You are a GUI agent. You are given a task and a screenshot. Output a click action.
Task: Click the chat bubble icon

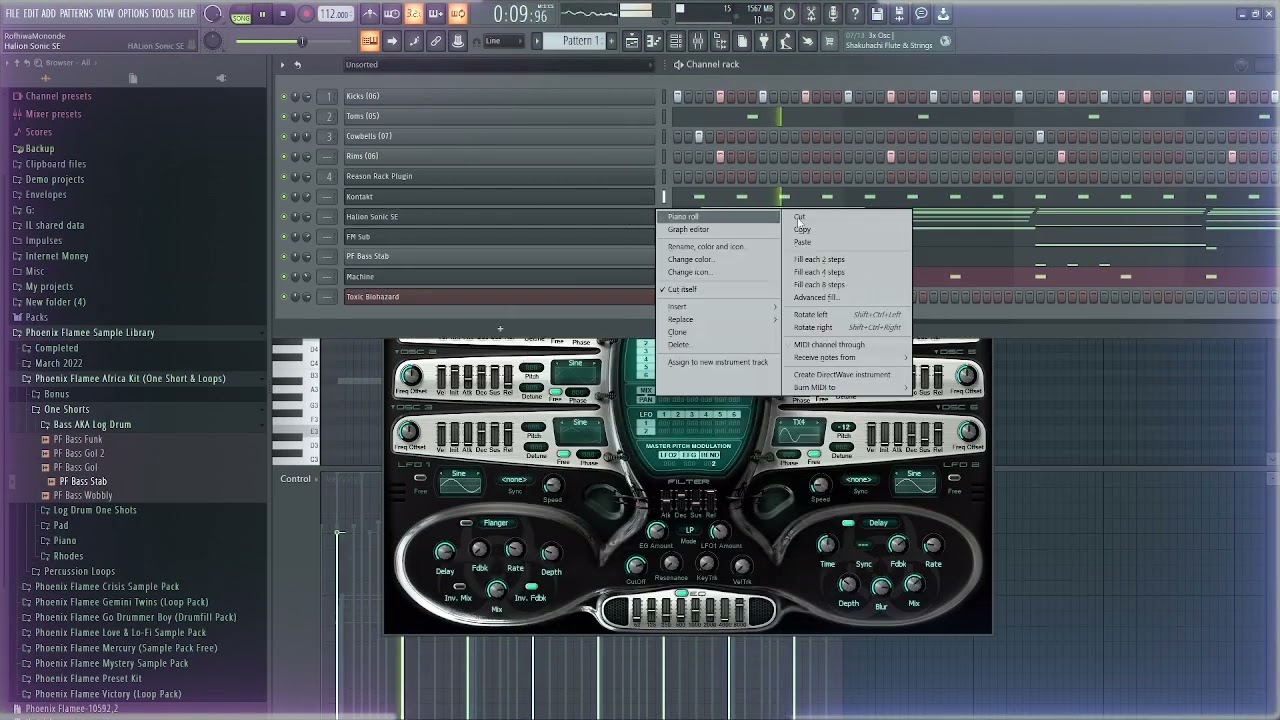click(x=921, y=14)
